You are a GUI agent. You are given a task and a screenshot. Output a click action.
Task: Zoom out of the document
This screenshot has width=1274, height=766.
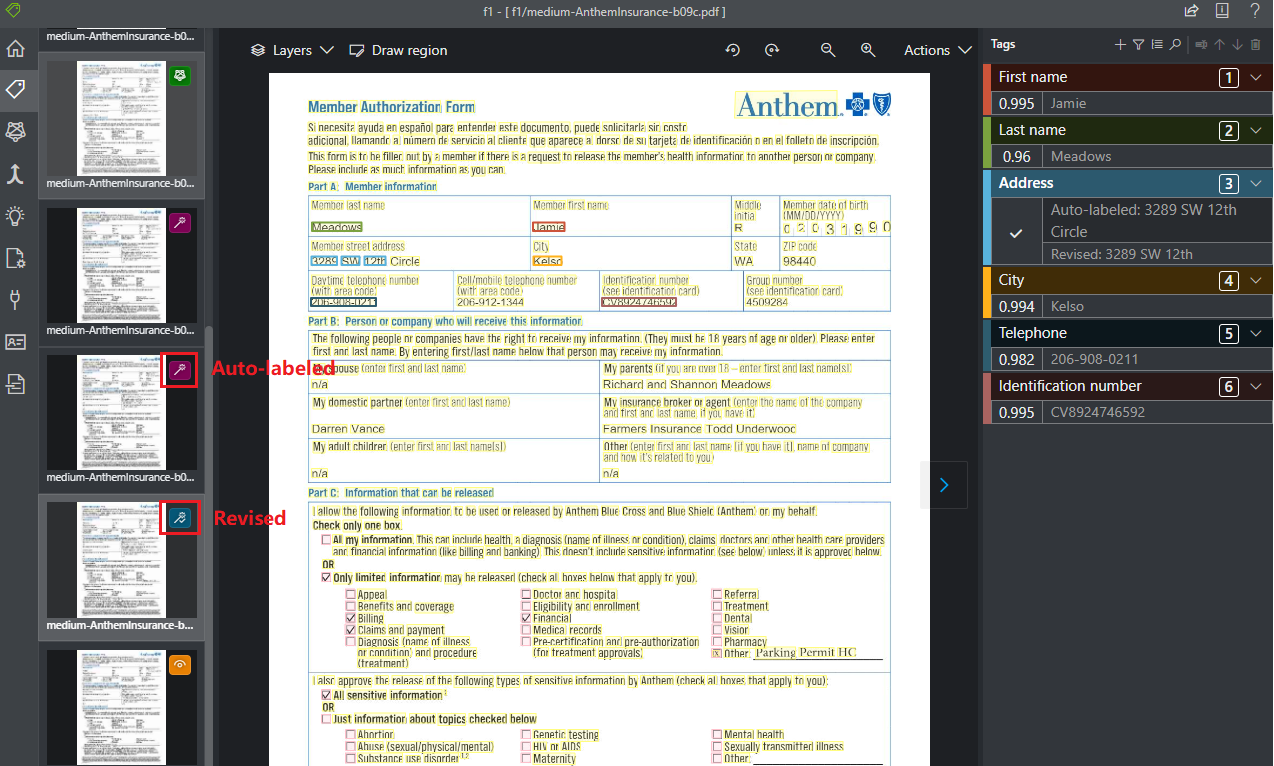pos(828,50)
